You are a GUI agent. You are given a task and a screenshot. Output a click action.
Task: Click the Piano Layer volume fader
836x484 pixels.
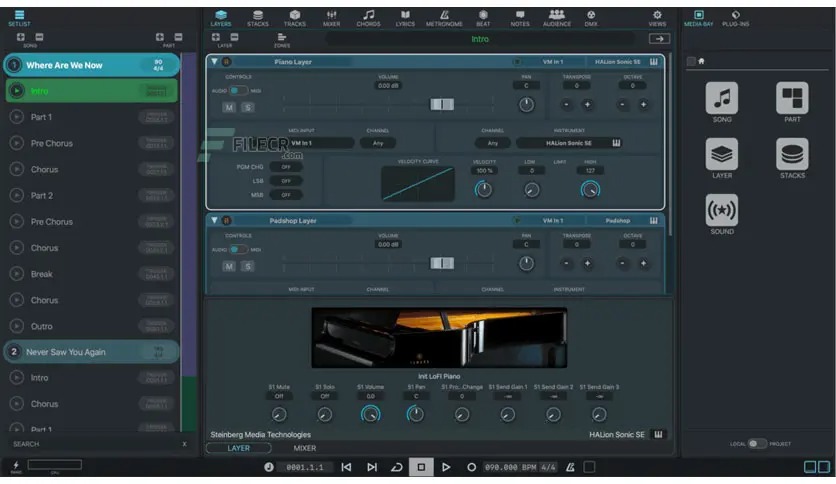tap(441, 105)
